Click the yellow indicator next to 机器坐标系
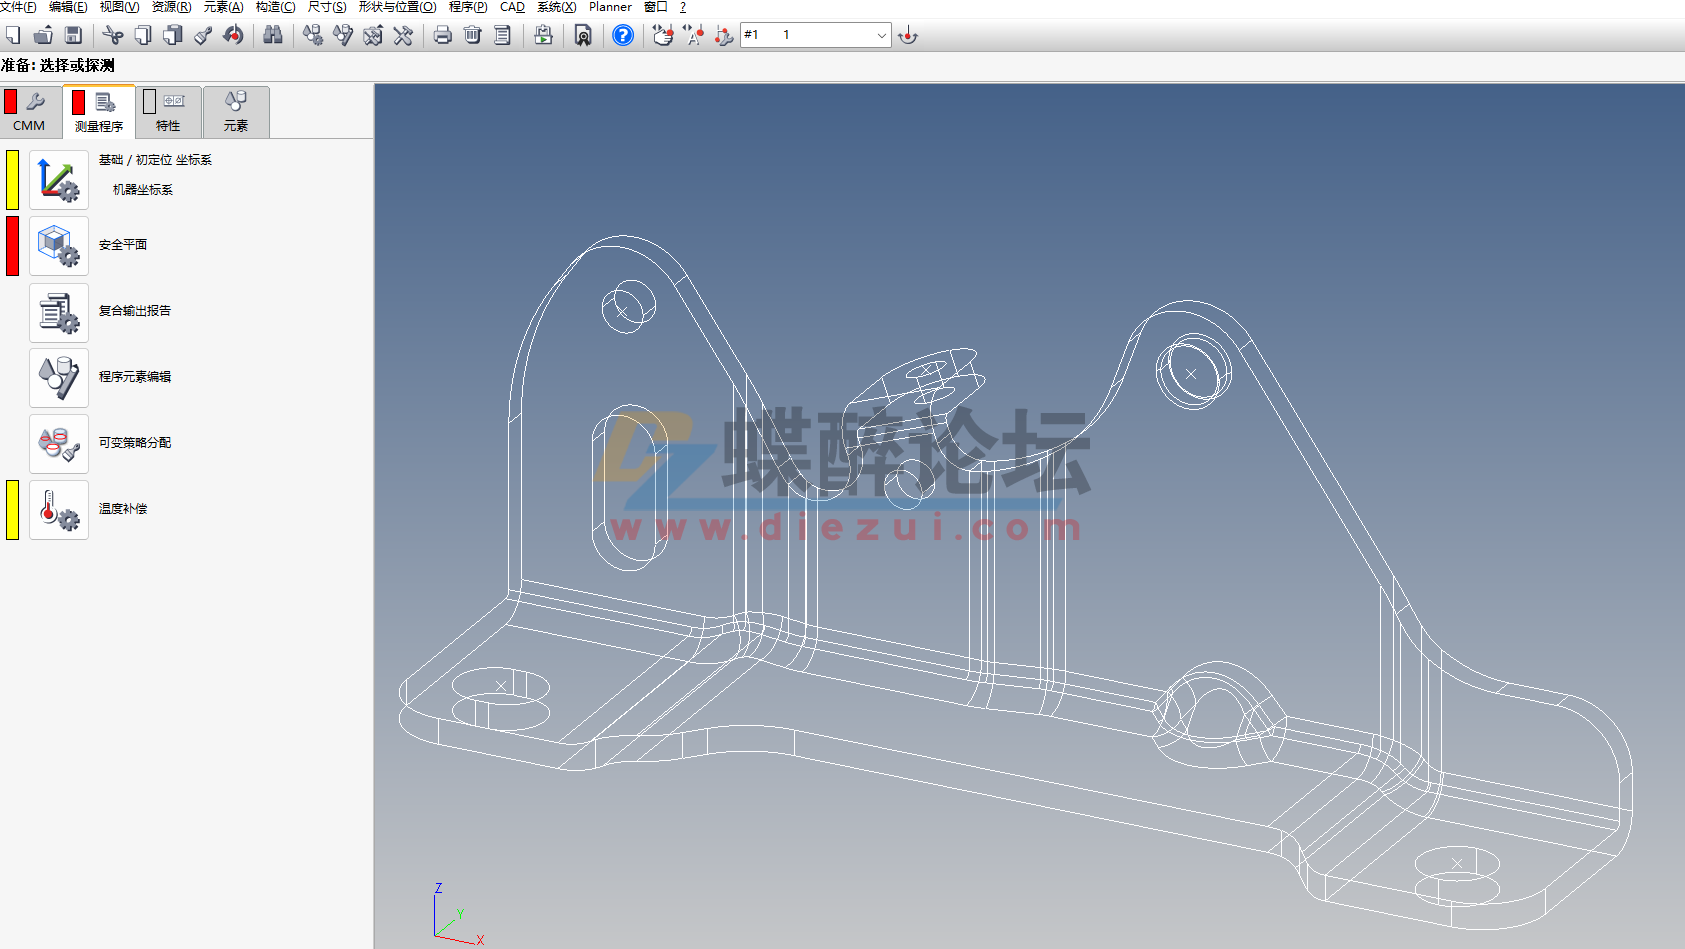The image size is (1685, 949). click(x=11, y=178)
